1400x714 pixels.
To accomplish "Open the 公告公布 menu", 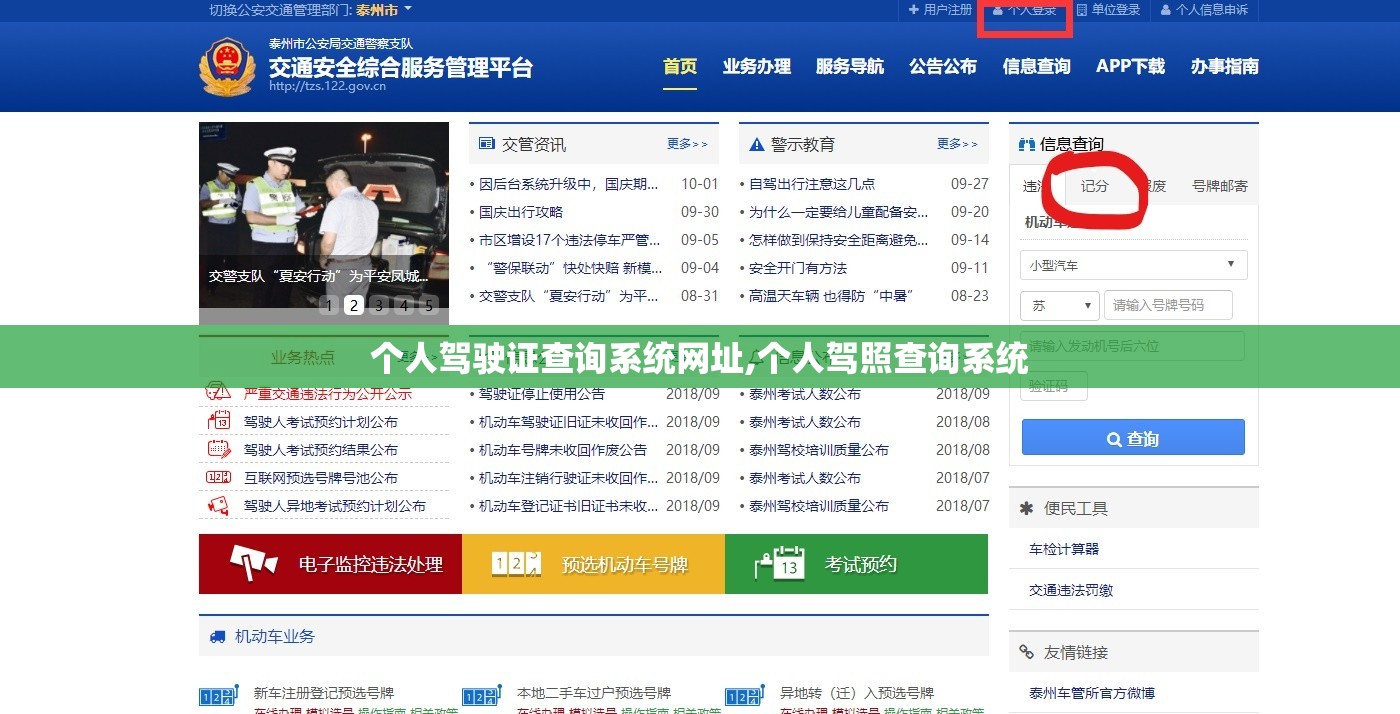I will pyautogui.click(x=943, y=67).
